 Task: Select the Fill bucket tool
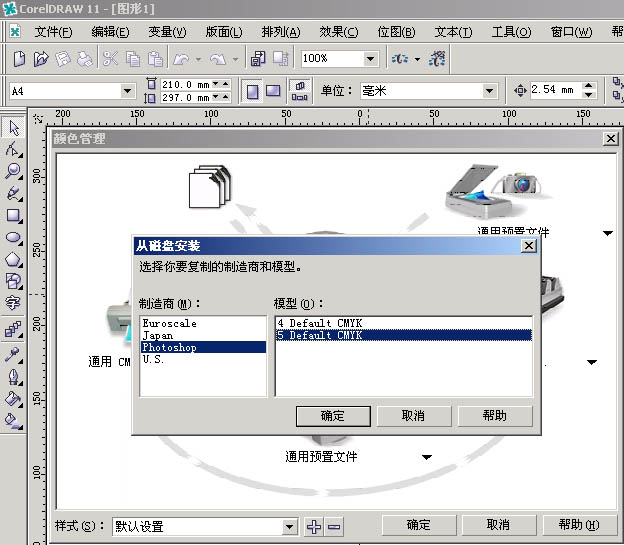[x=13, y=398]
